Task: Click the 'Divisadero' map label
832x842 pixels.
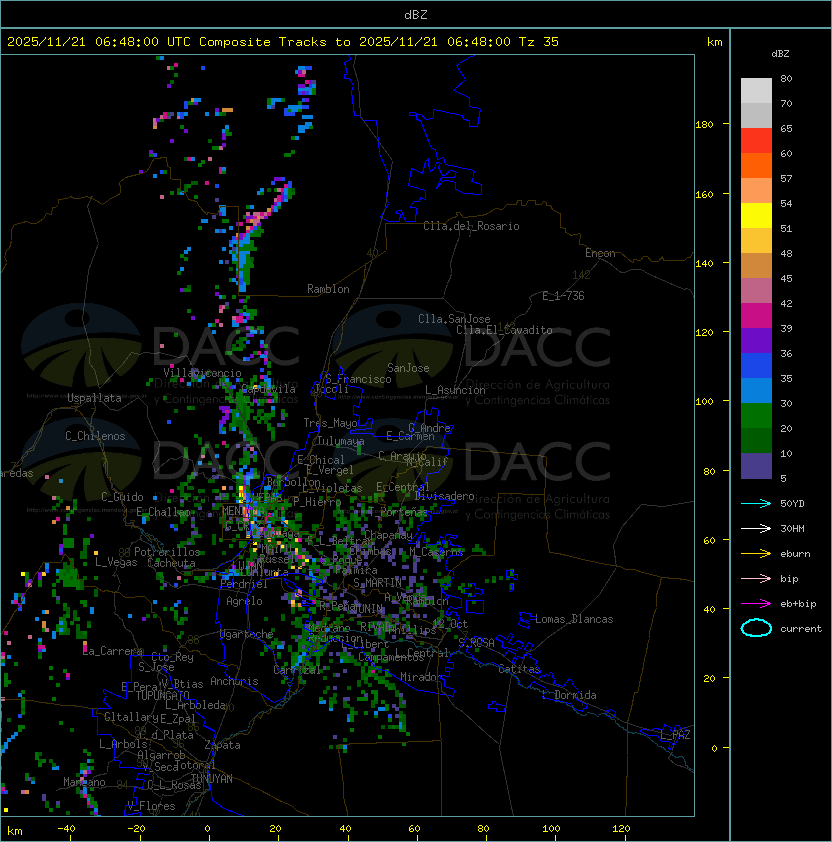Action: click(x=445, y=496)
